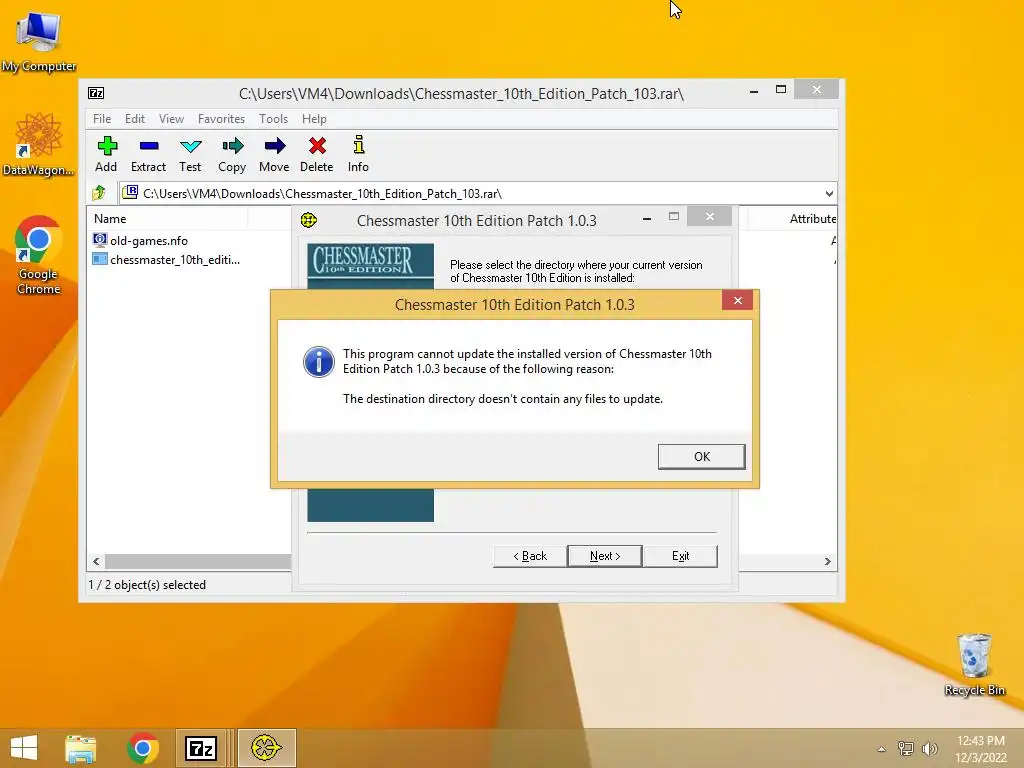Viewport: 1024px width, 768px height.
Task: Open Chrome from the taskbar
Action: (x=143, y=748)
